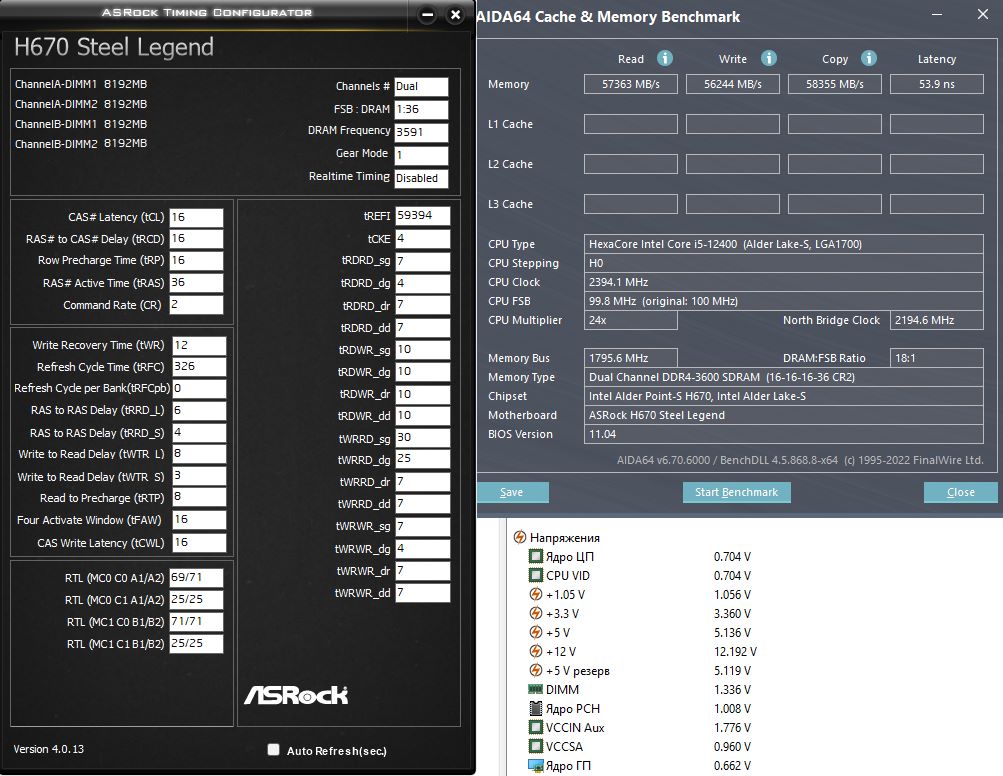Click the L3 Cache Latency result box
Image resolution: width=1003 pixels, height=776 pixels.
pyautogui.click(x=936, y=204)
